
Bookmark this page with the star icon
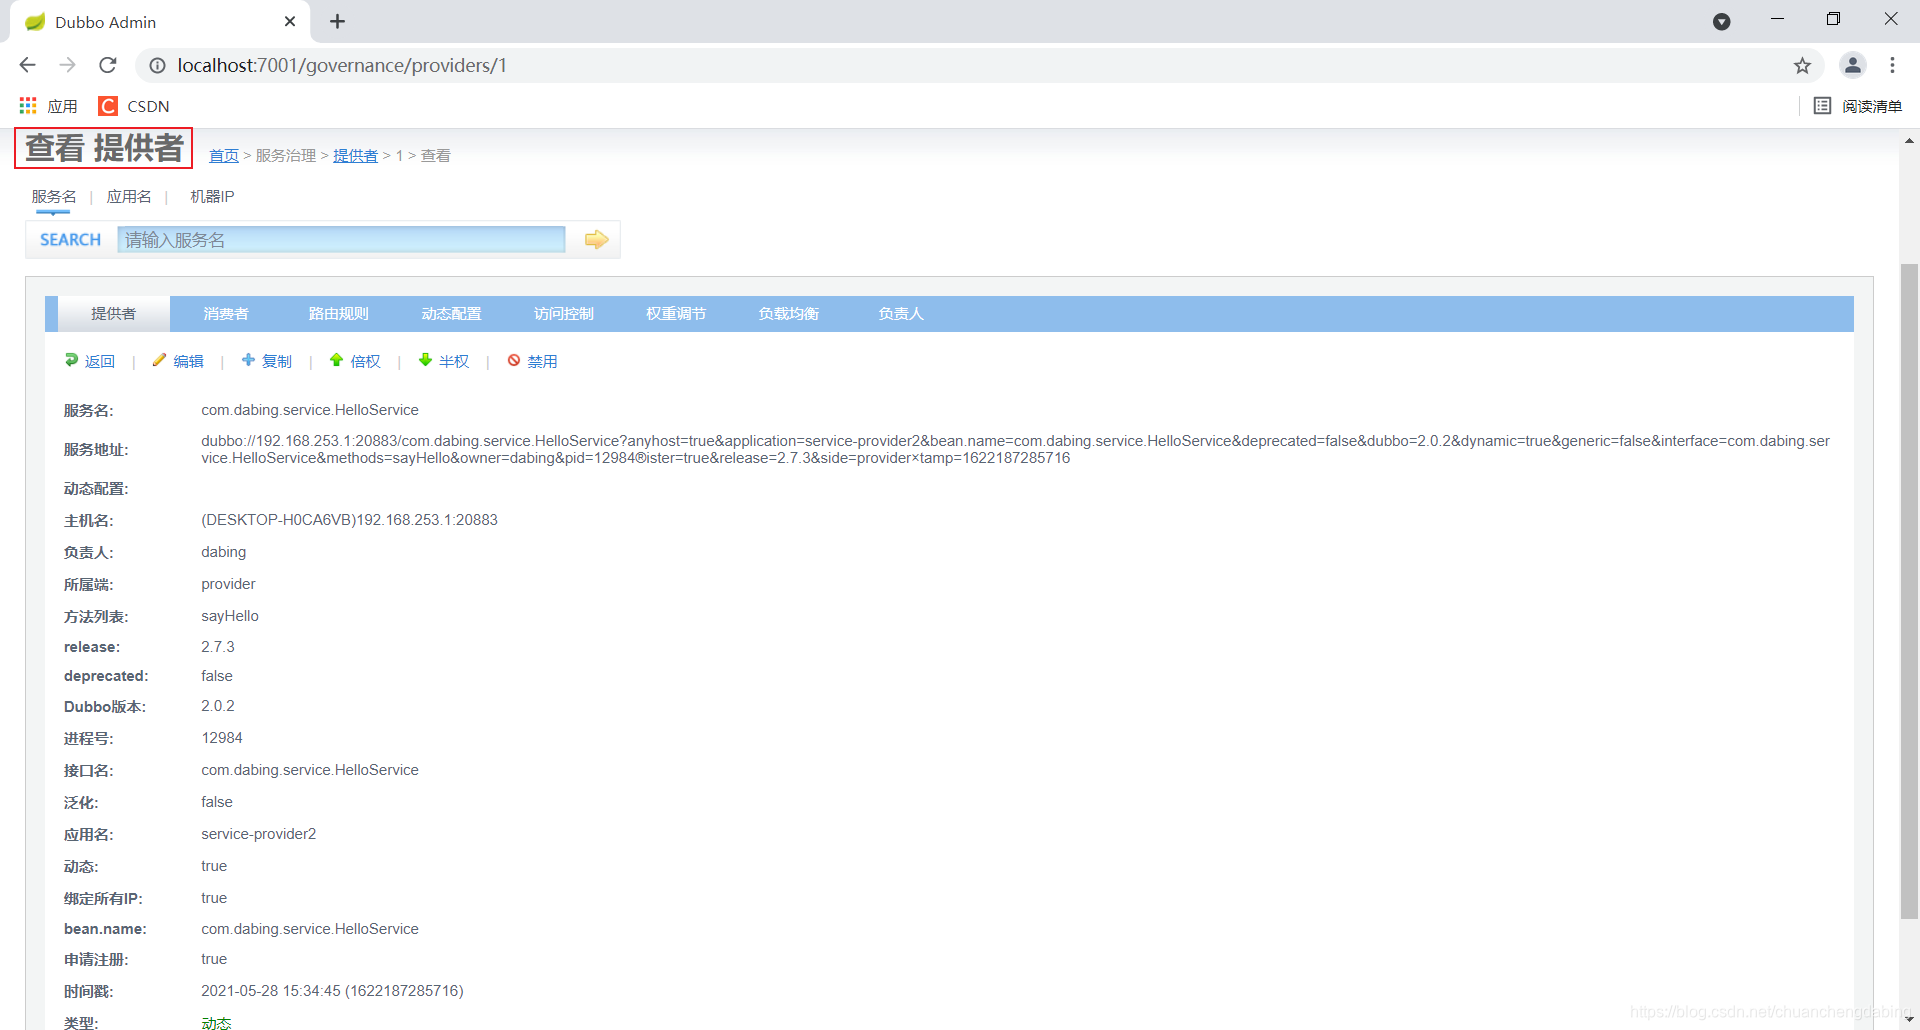[x=1802, y=66]
